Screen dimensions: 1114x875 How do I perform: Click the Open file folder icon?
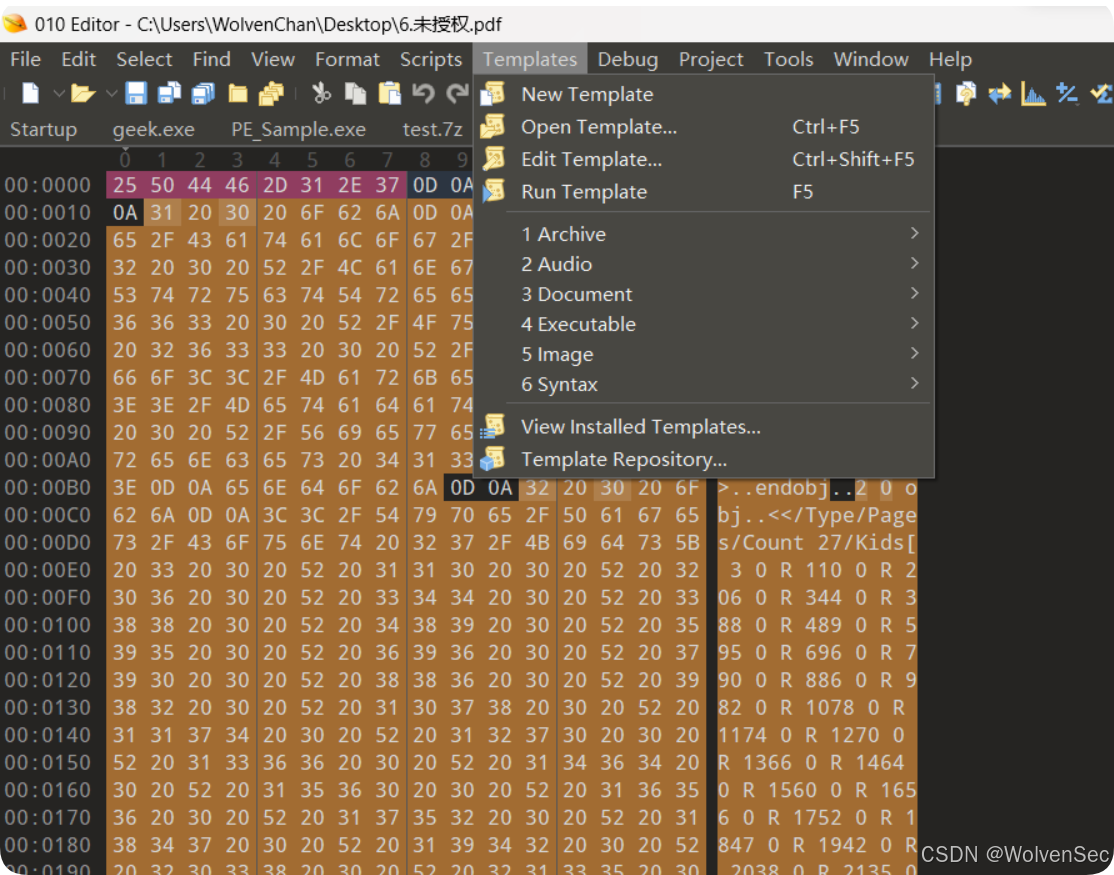(x=82, y=93)
